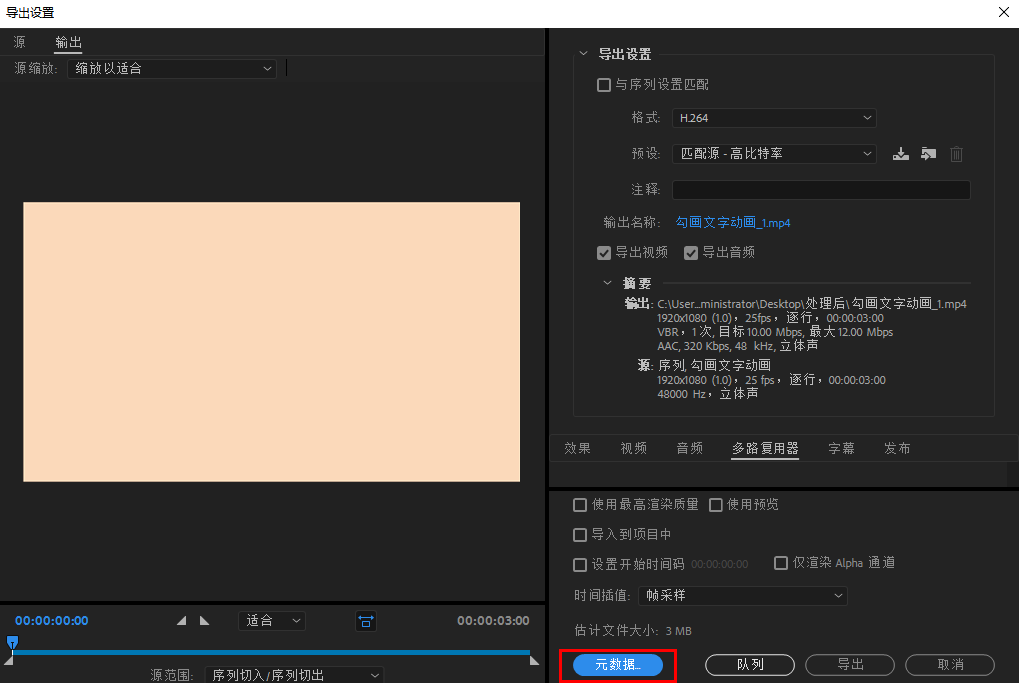Click the in-point triangle handle on timeline
The width and height of the screenshot is (1019, 683).
8,660
